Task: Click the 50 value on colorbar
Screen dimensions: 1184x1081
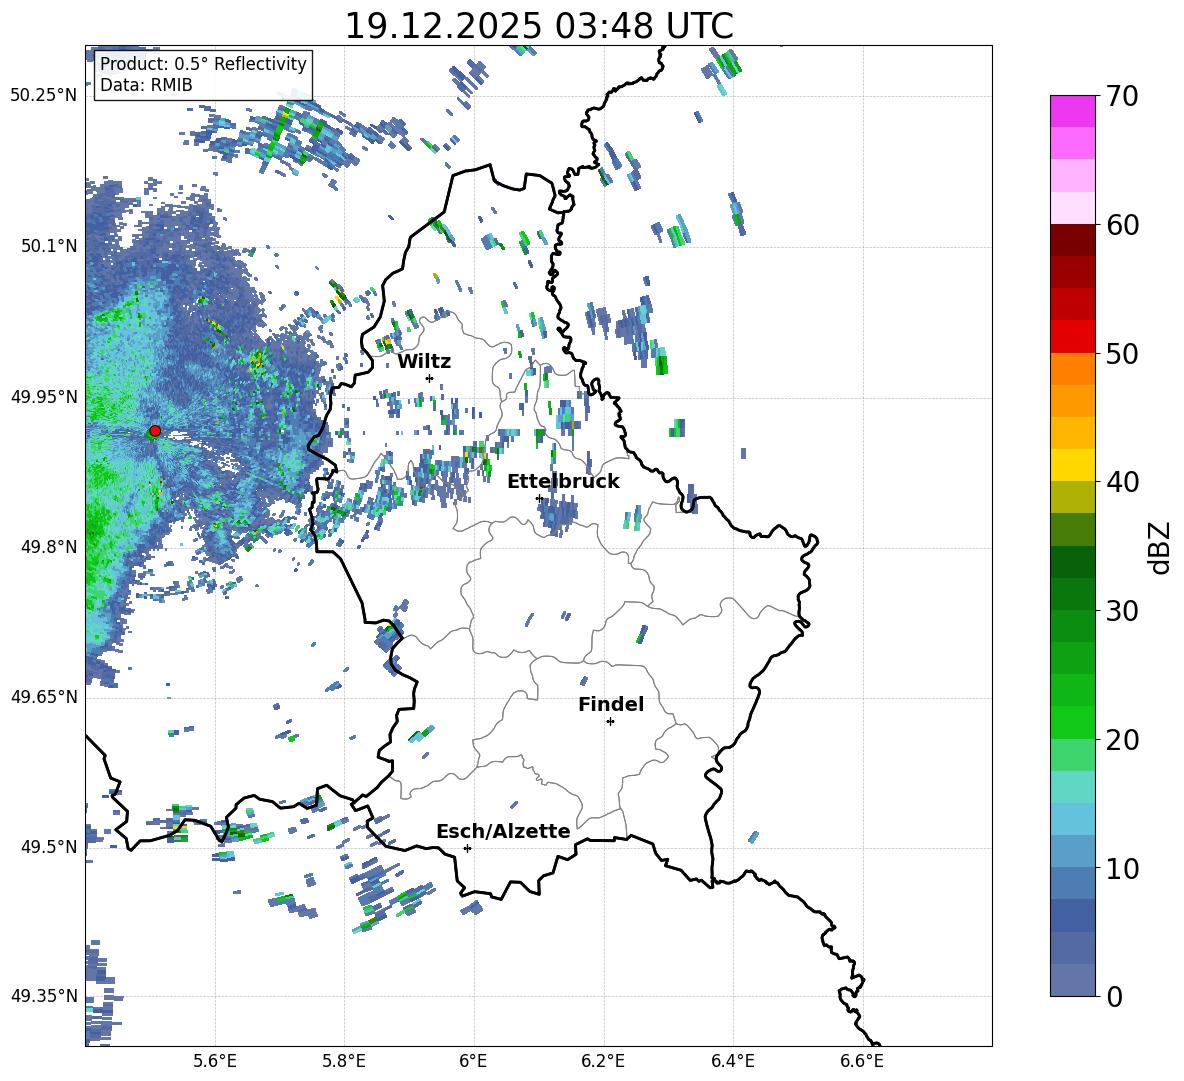Action: tap(1121, 354)
